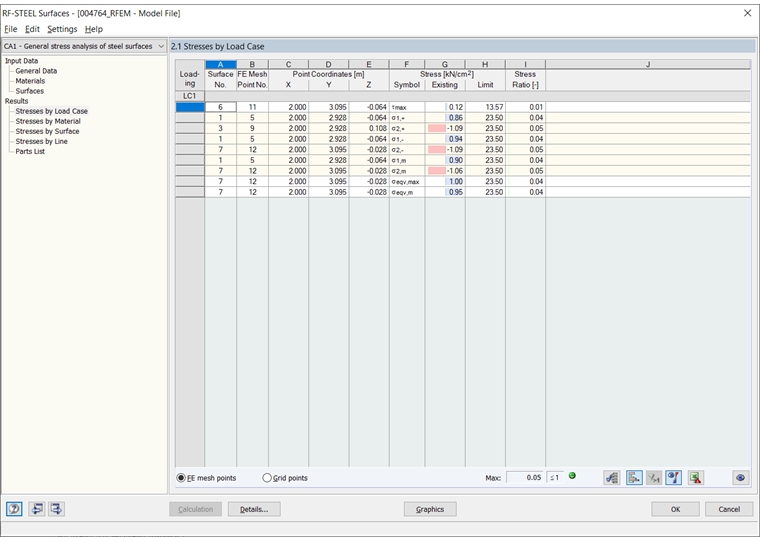Toggle the color relation scale icon
Screen dimensions: 760x542
pyautogui.click(x=674, y=478)
